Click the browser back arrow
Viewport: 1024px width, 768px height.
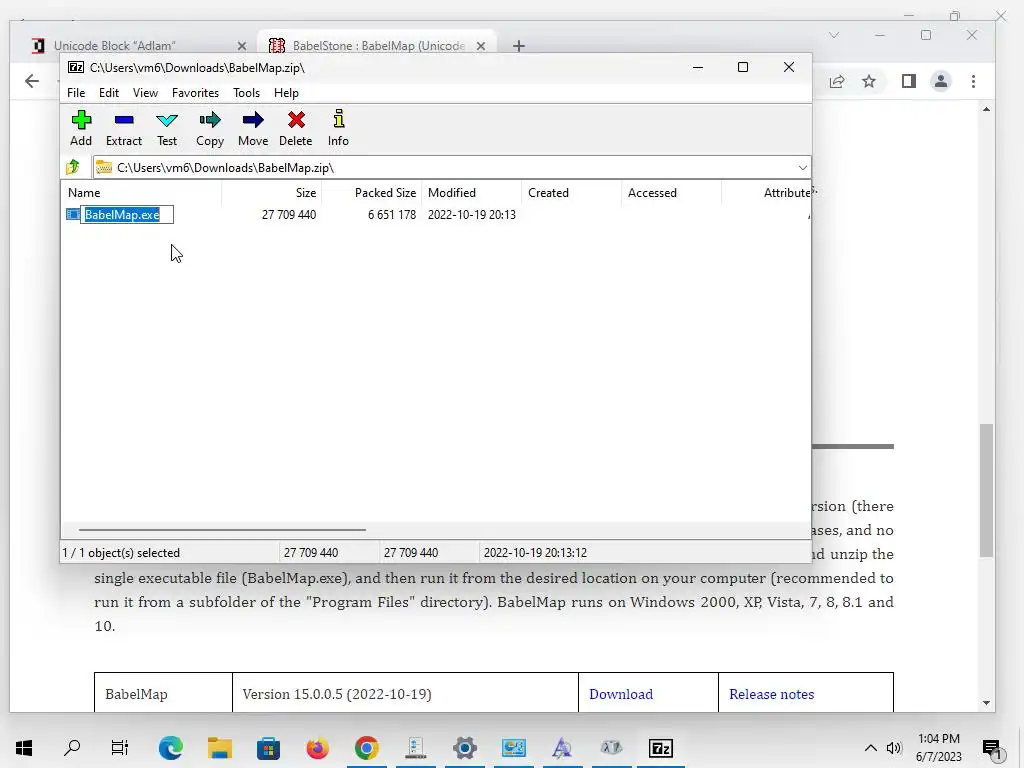pyautogui.click(x=32, y=81)
